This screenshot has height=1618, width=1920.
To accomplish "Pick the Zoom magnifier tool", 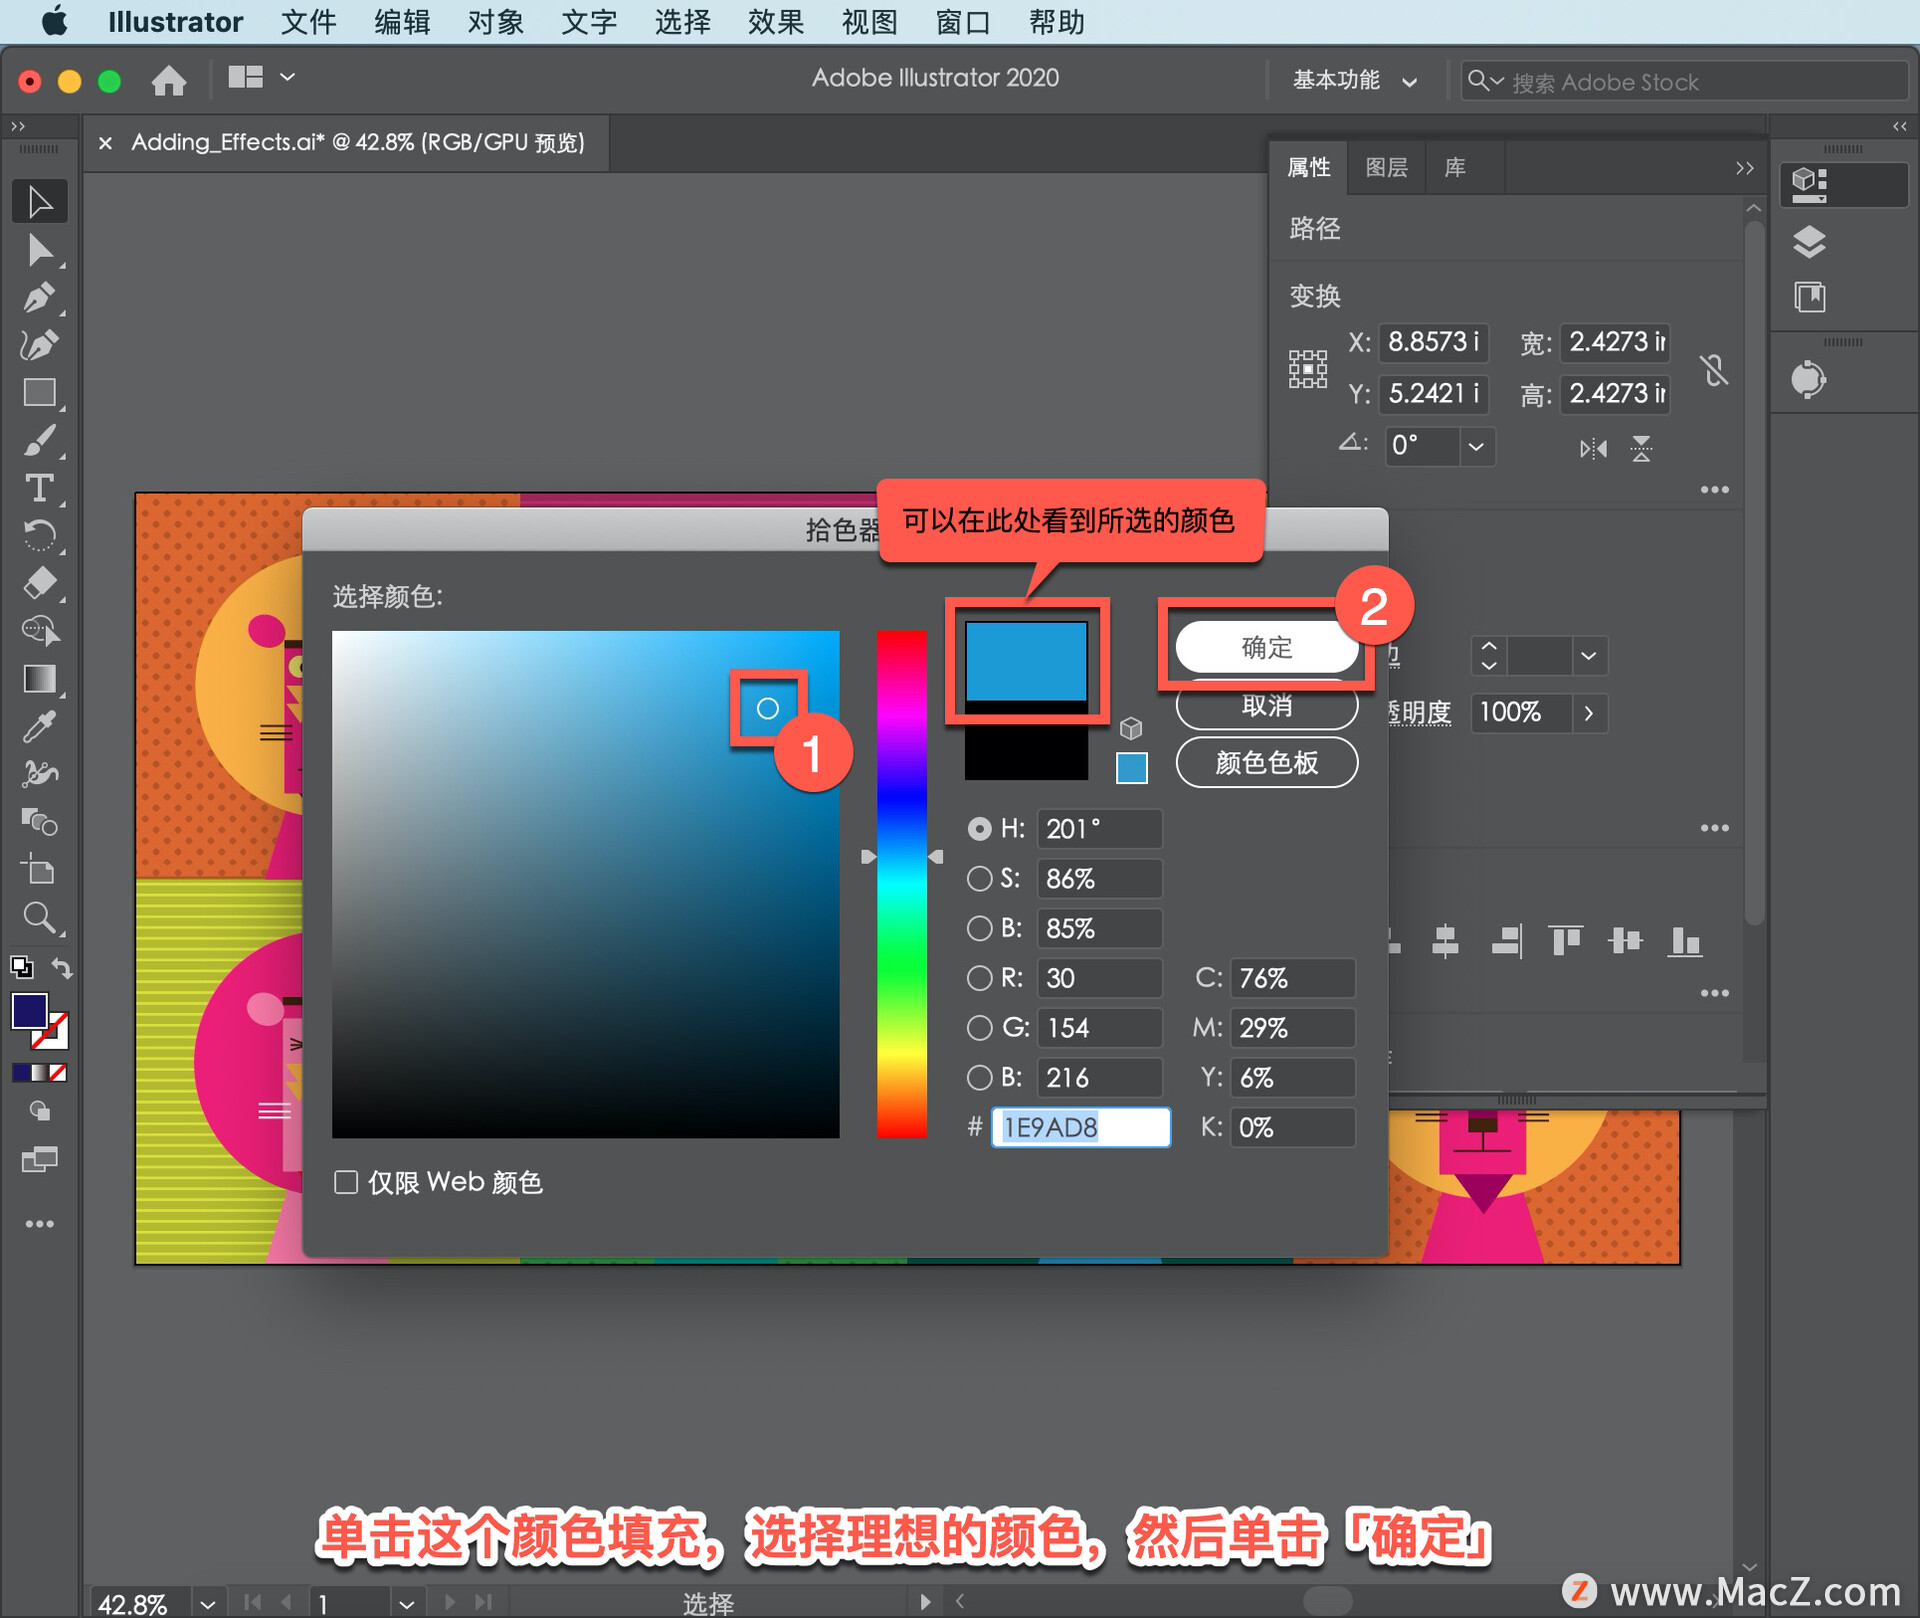I will [x=39, y=917].
